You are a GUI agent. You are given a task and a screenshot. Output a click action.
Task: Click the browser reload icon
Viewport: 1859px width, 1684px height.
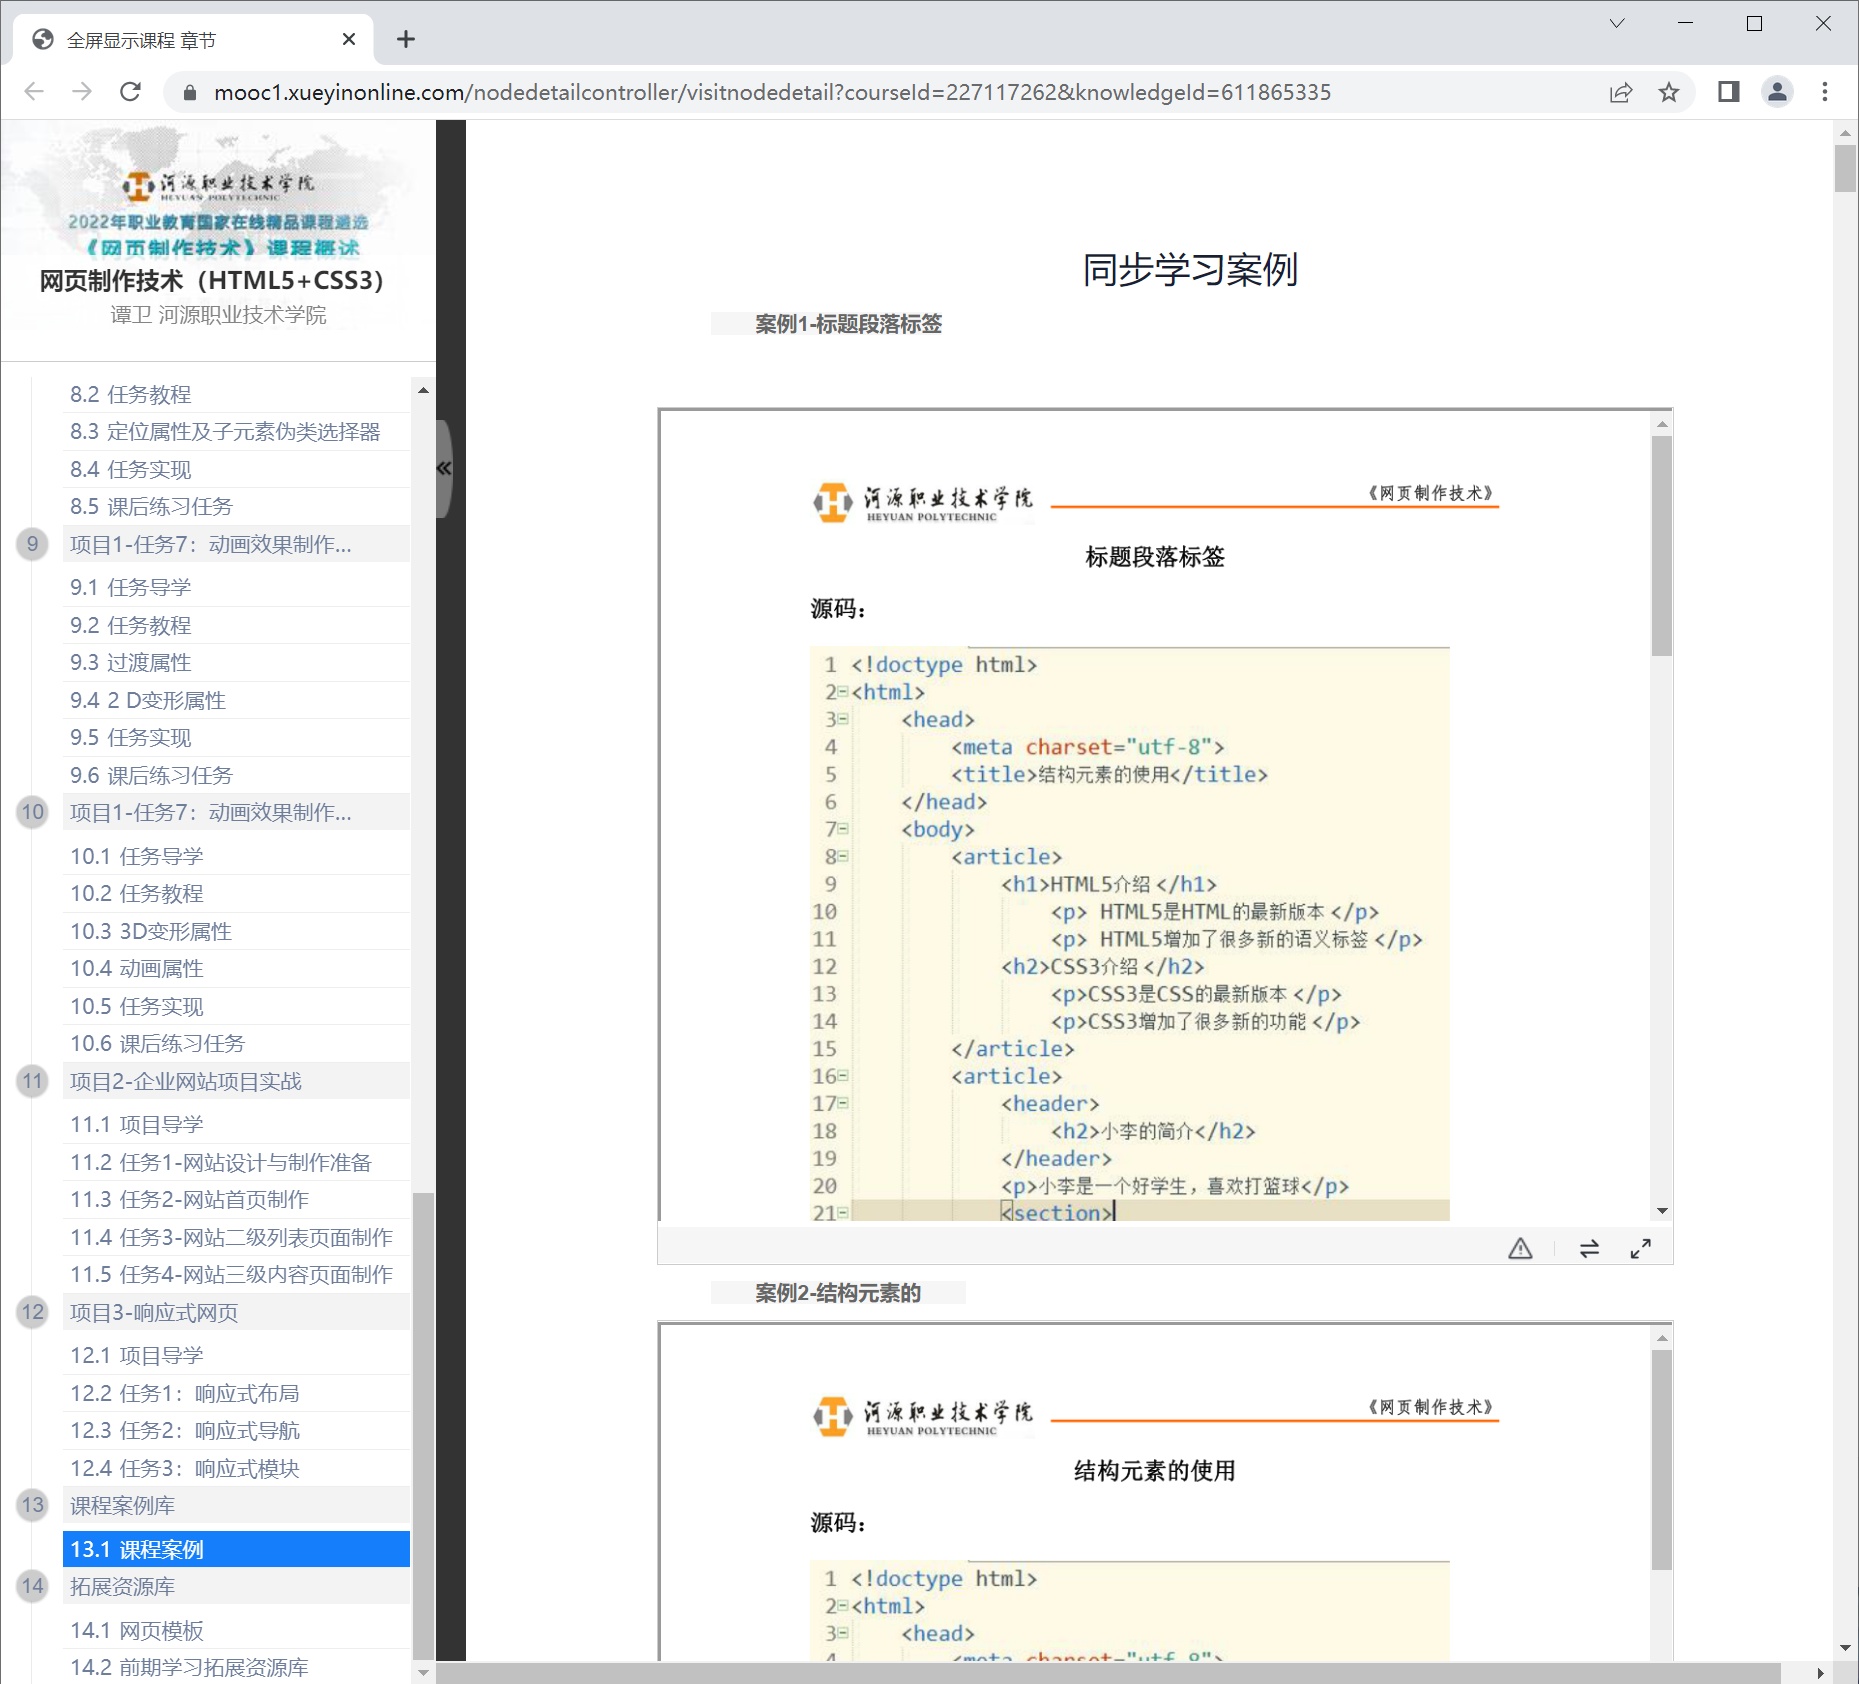130,92
